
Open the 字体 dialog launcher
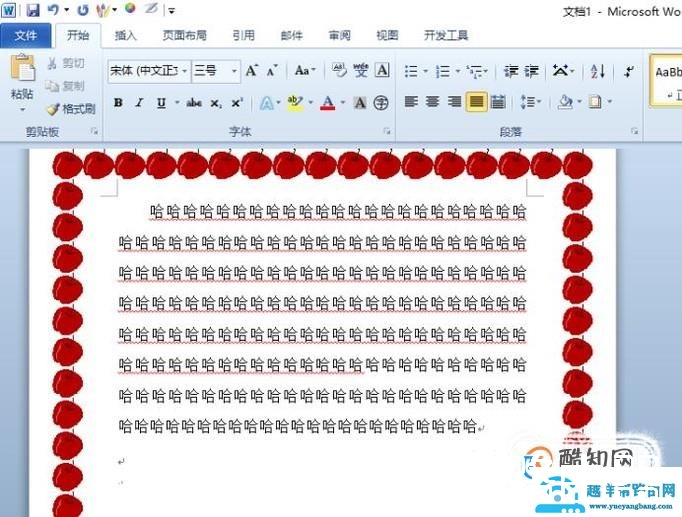click(386, 131)
